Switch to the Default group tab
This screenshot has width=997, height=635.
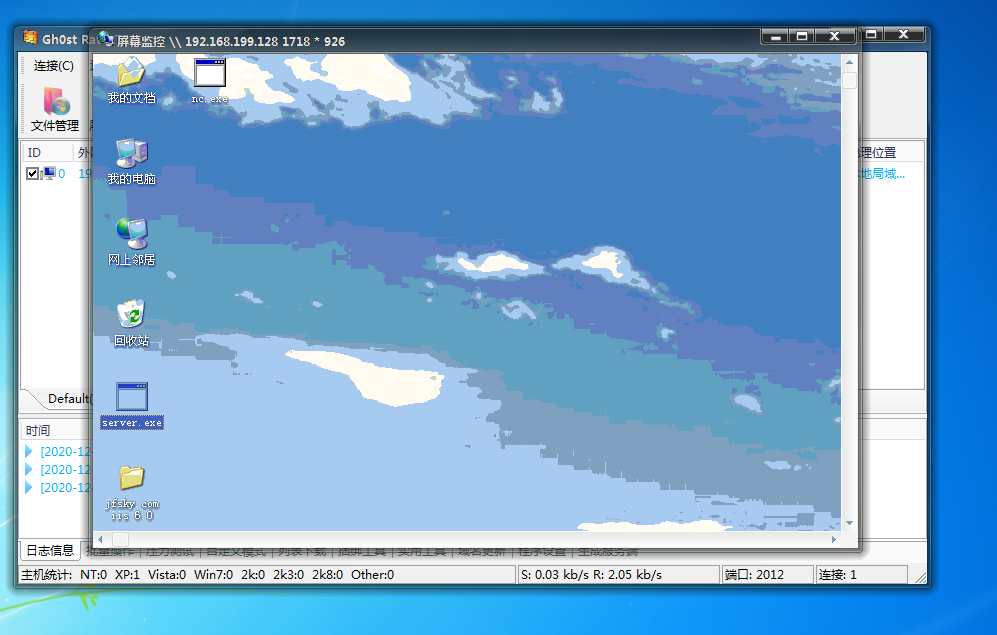pos(67,399)
